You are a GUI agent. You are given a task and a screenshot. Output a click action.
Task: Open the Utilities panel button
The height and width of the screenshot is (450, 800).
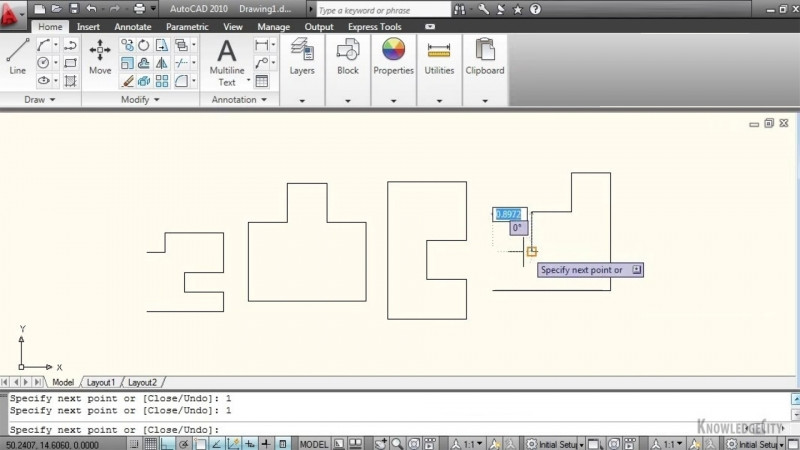pos(439,57)
